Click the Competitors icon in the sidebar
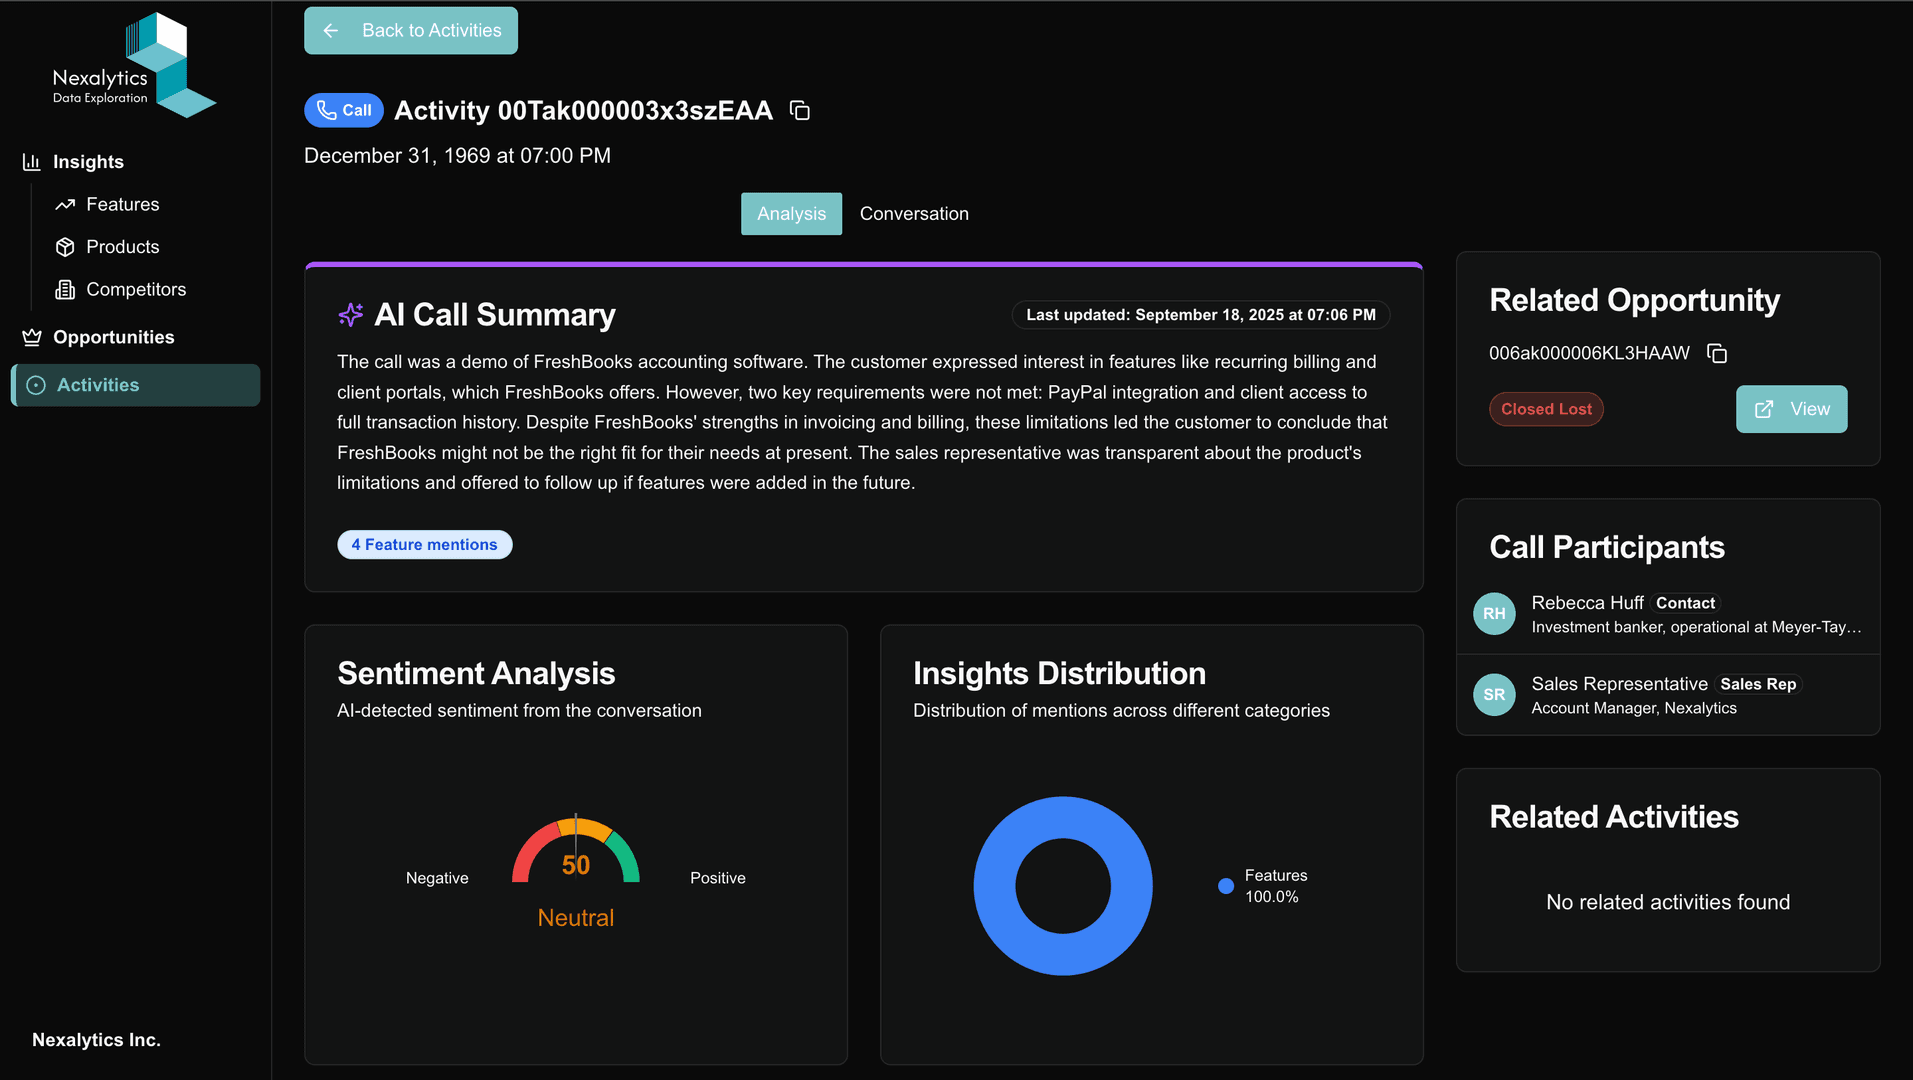Image resolution: width=1913 pixels, height=1080 pixels. (65, 289)
